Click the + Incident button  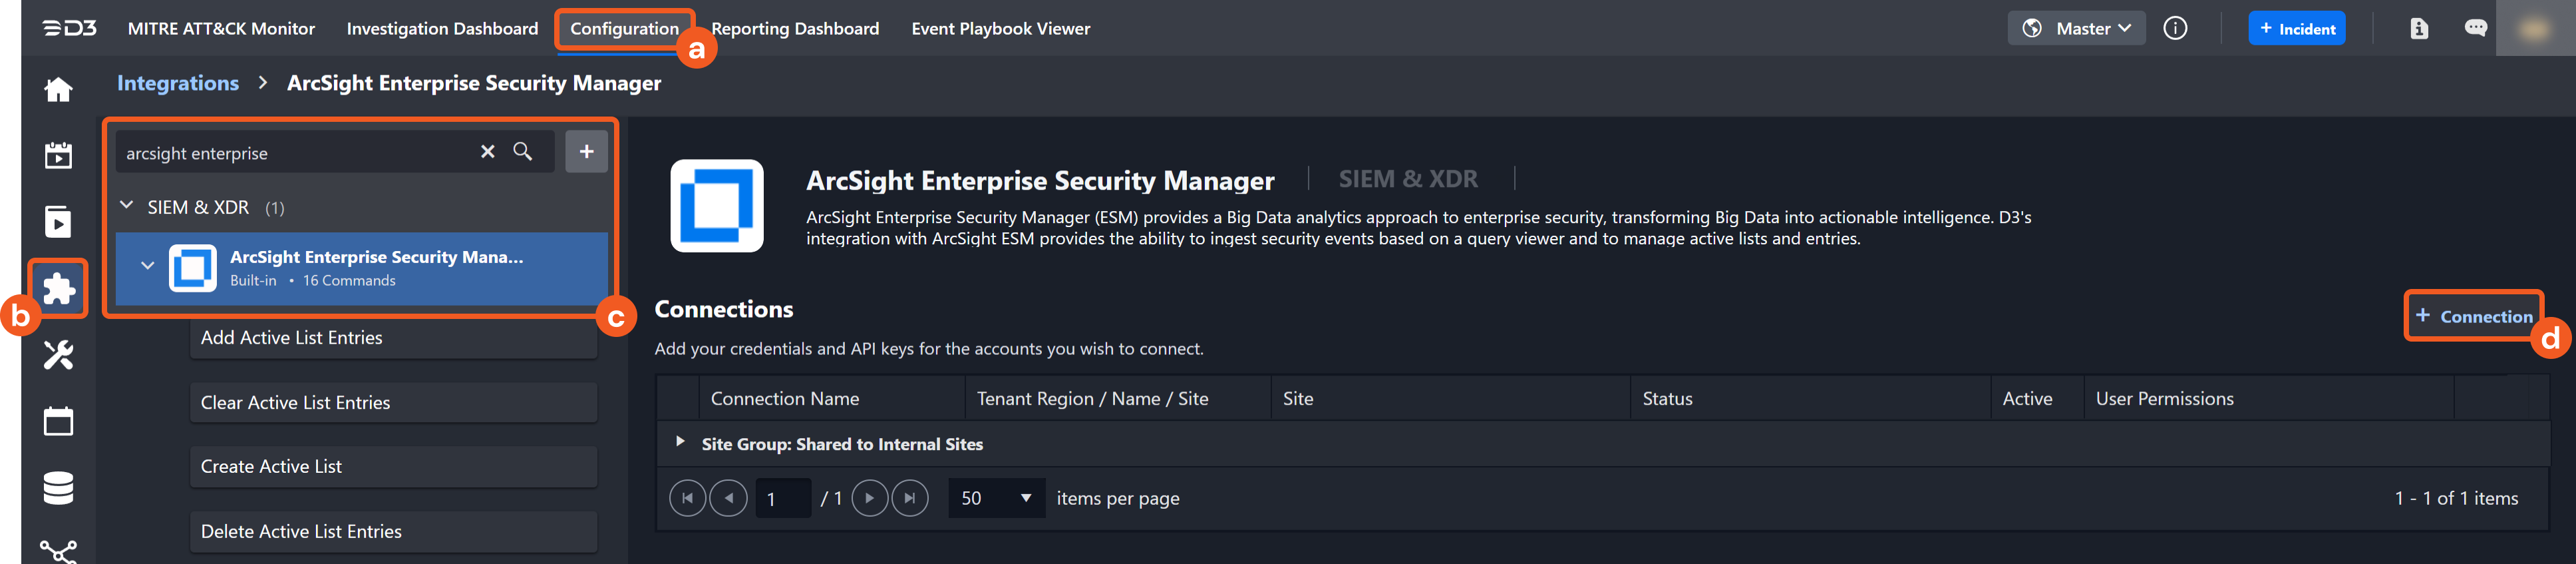[x=2296, y=28]
